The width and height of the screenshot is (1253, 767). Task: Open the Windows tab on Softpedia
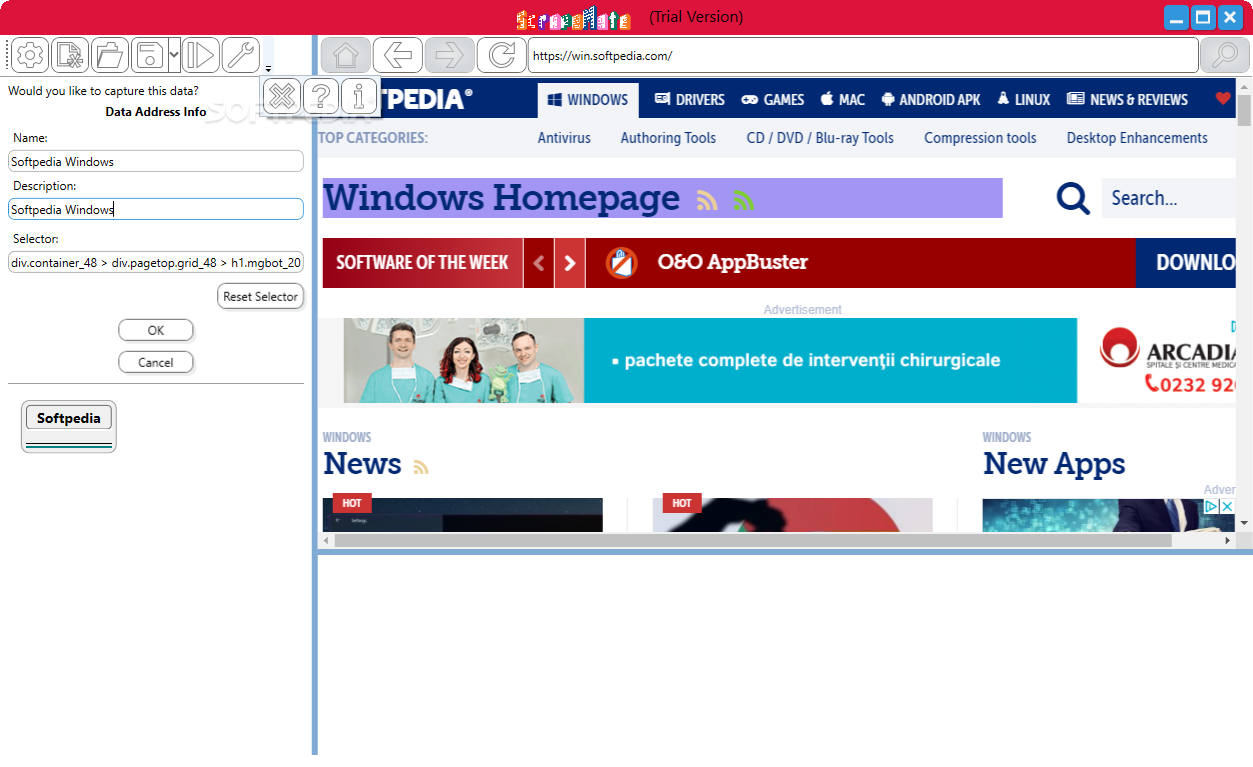[588, 99]
